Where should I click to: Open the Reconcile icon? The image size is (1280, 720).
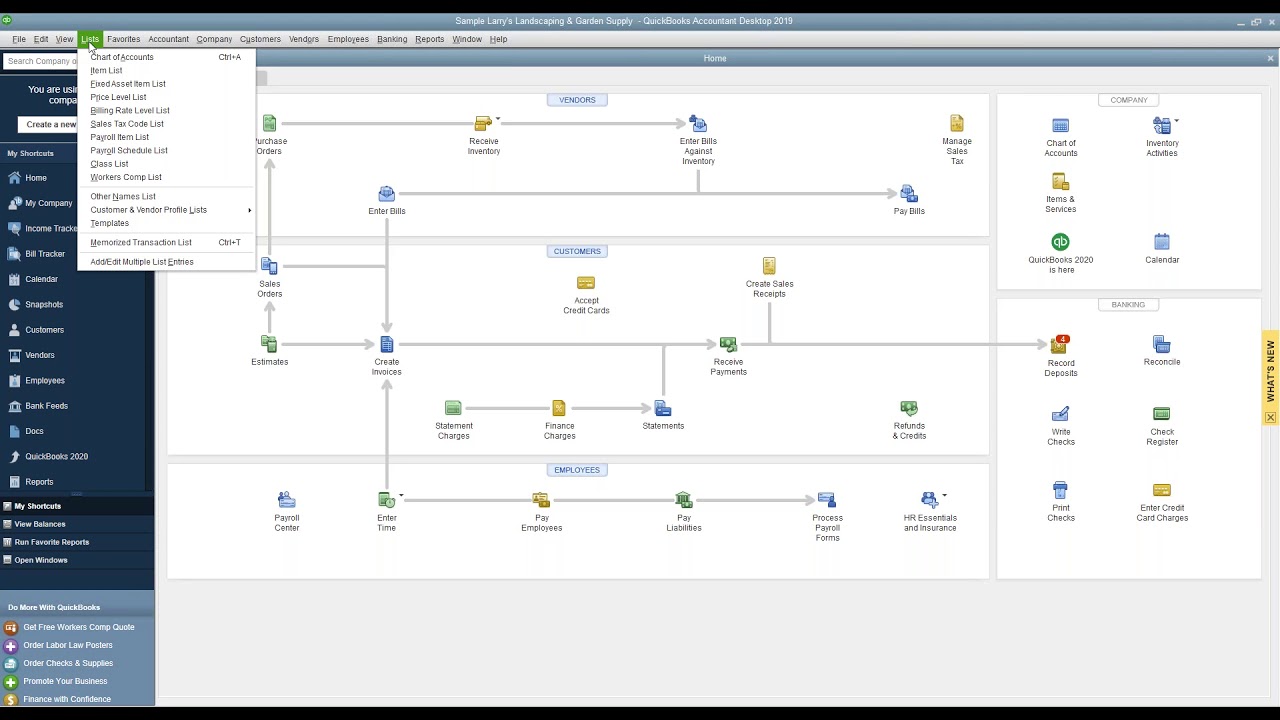click(x=1161, y=345)
